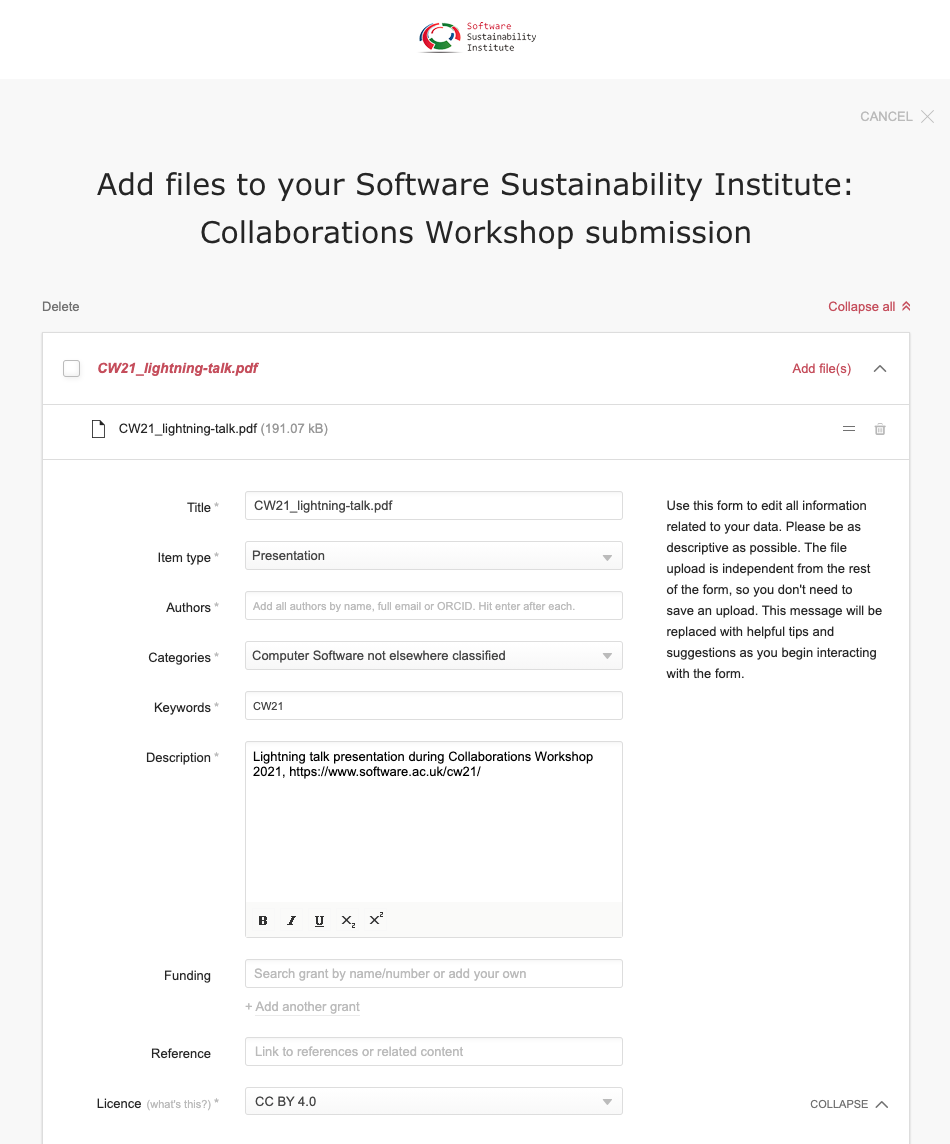Click the Software Sustainability Institute logo

(478, 37)
